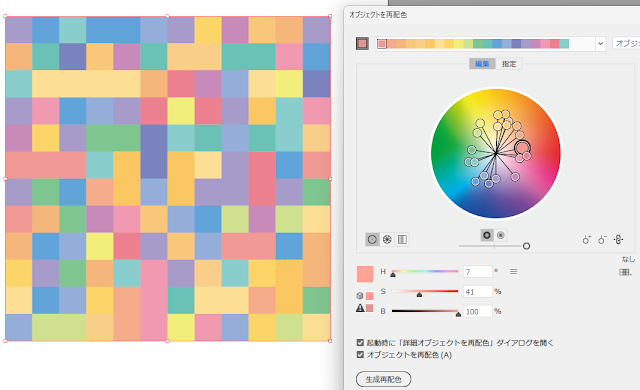Click the wide pale yellow rectangle in artwork
Viewport: 640px width, 390px height.
(86, 84)
